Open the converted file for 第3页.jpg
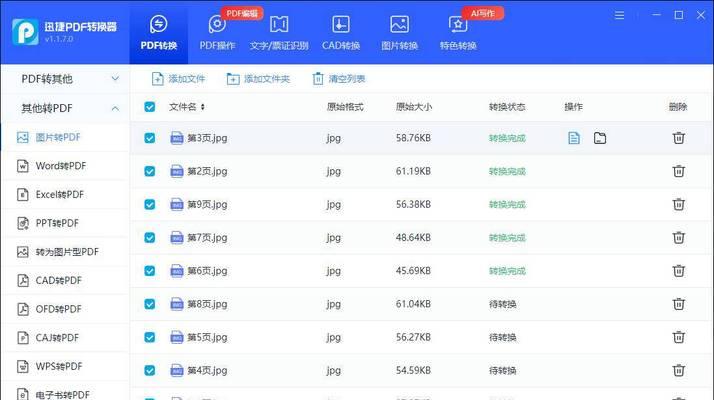 (x=574, y=138)
